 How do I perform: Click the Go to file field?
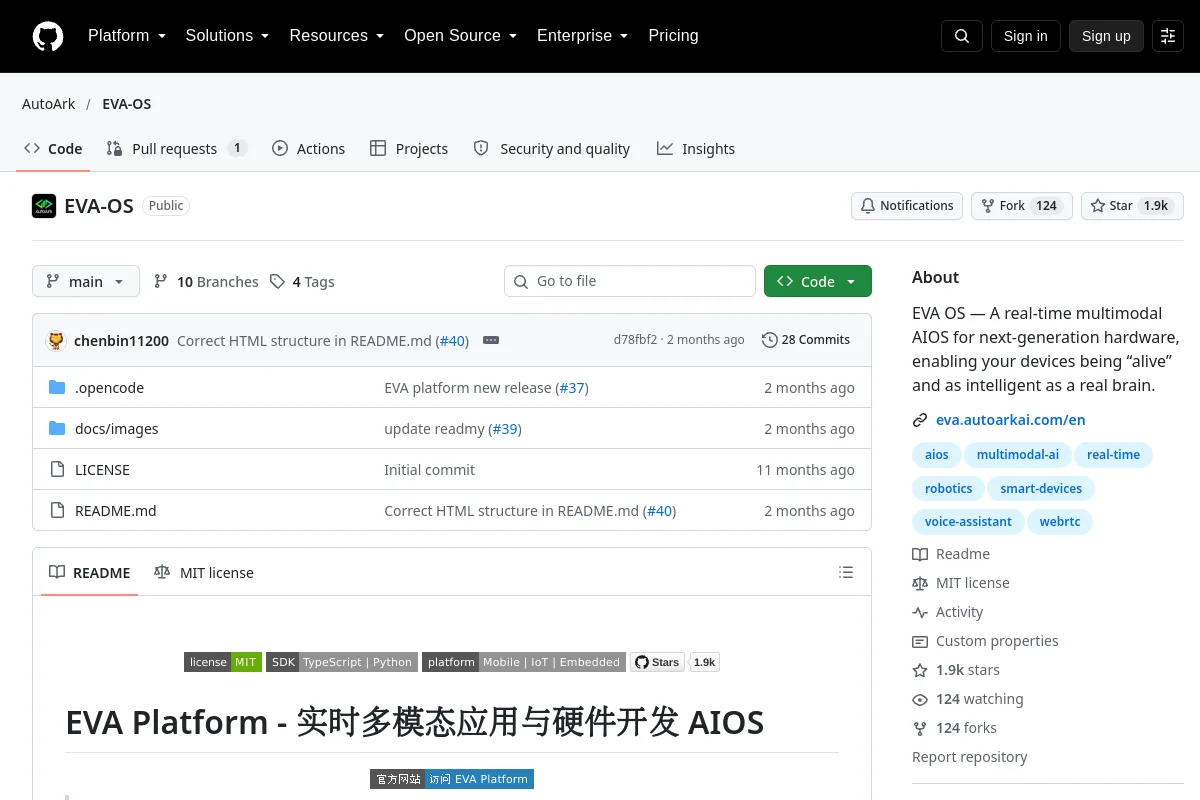pos(630,282)
